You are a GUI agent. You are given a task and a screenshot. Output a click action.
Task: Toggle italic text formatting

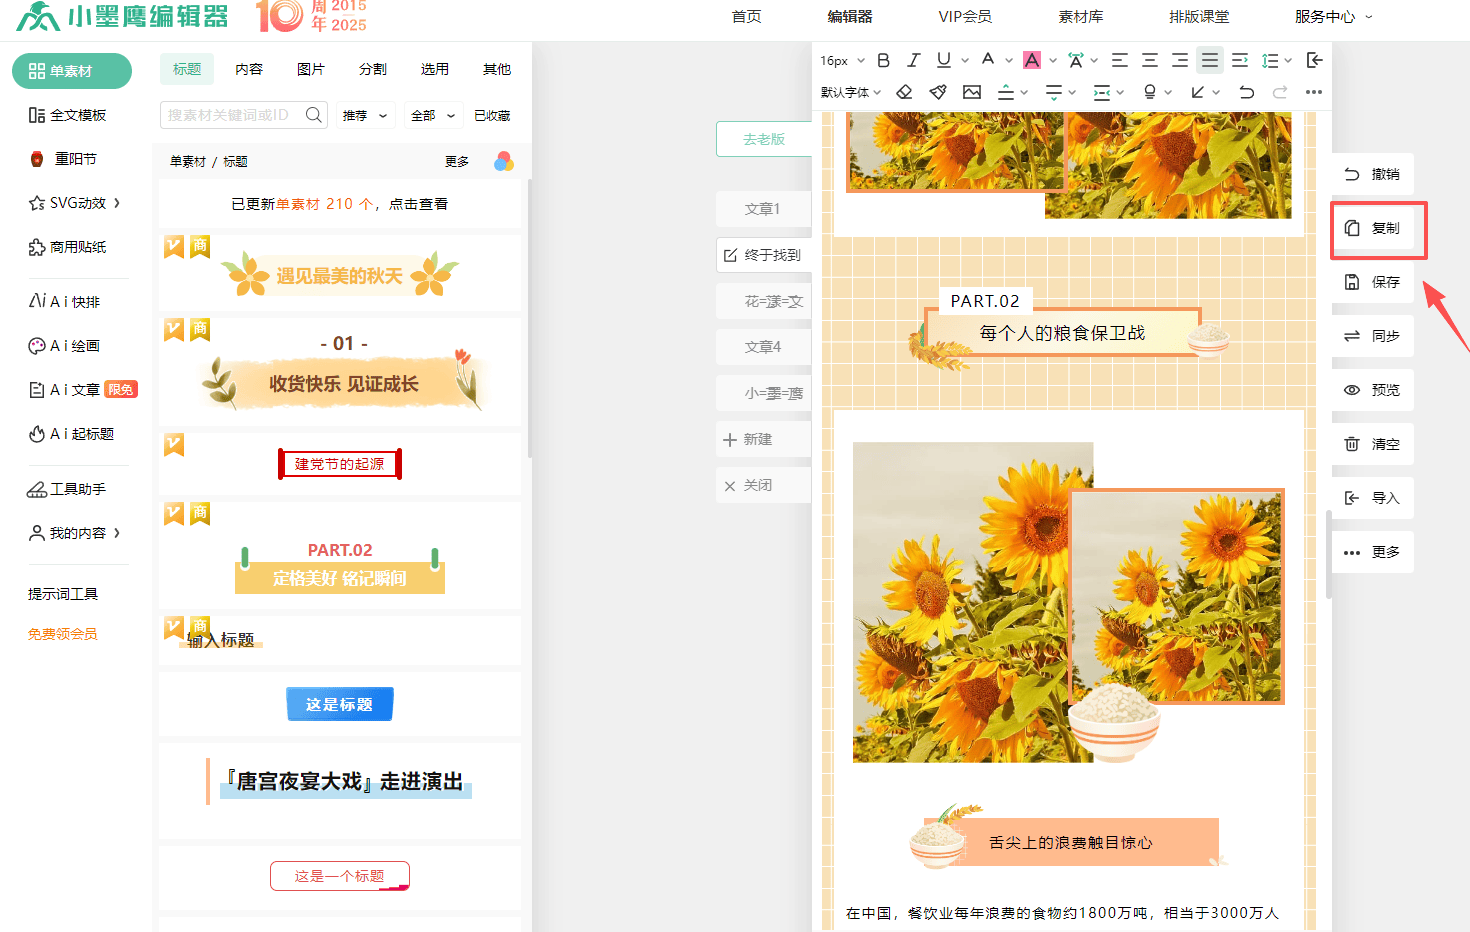(913, 61)
